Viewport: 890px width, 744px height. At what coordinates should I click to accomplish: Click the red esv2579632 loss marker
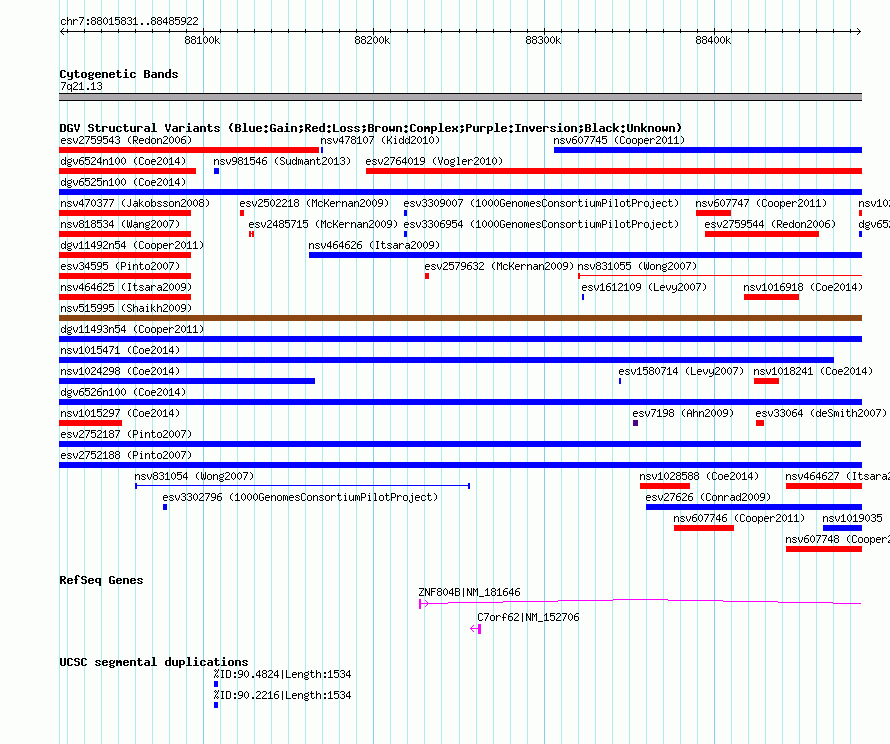tap(427, 276)
